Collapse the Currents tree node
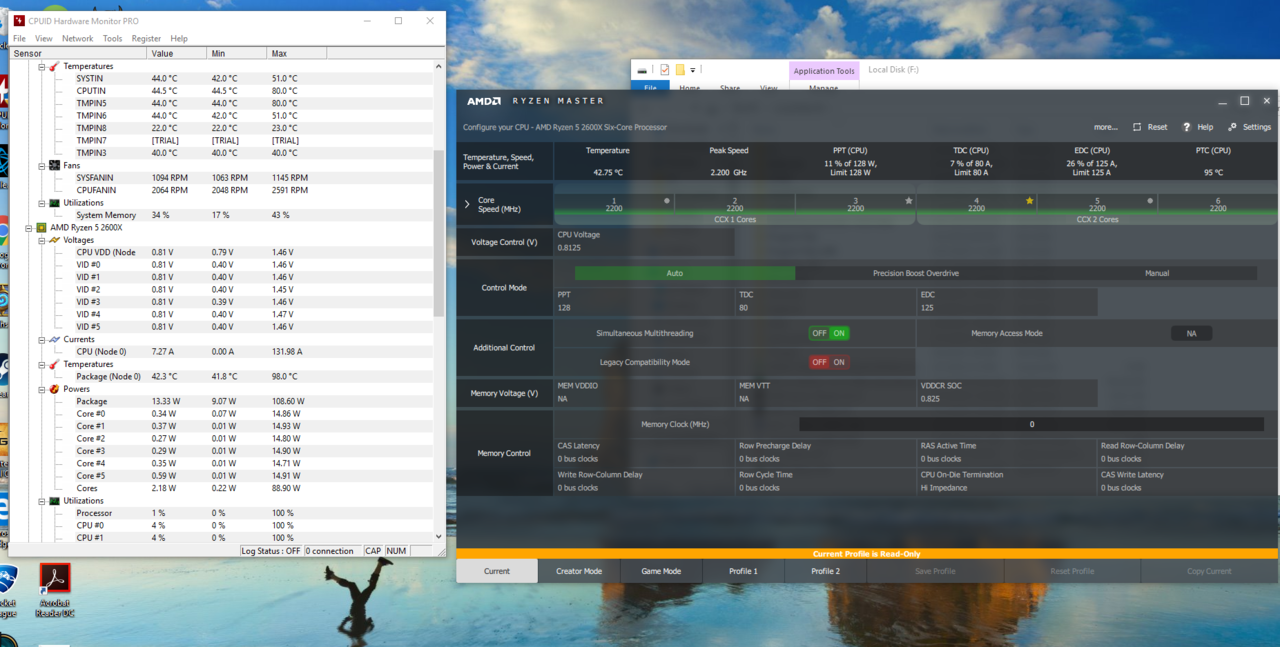This screenshot has height=647, width=1280. coord(42,339)
